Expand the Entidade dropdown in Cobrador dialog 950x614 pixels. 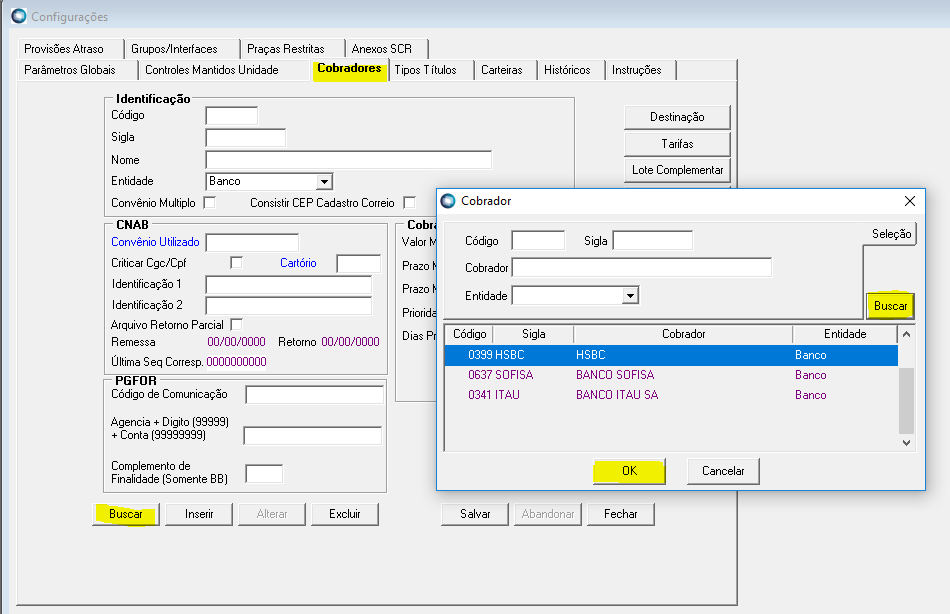point(630,296)
